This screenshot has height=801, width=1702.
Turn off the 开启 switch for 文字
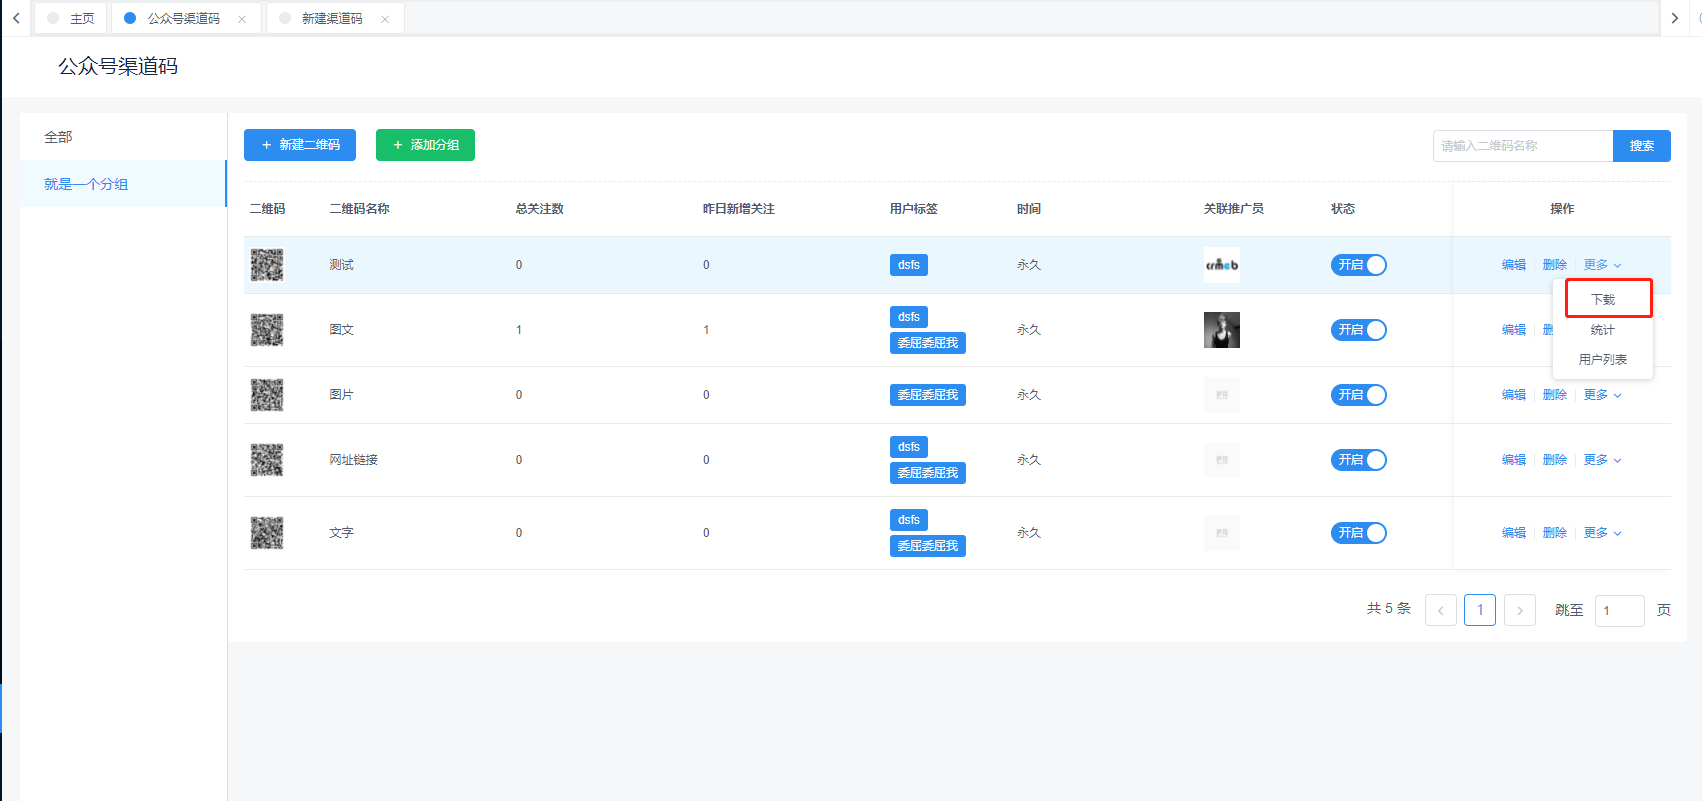[1358, 533]
